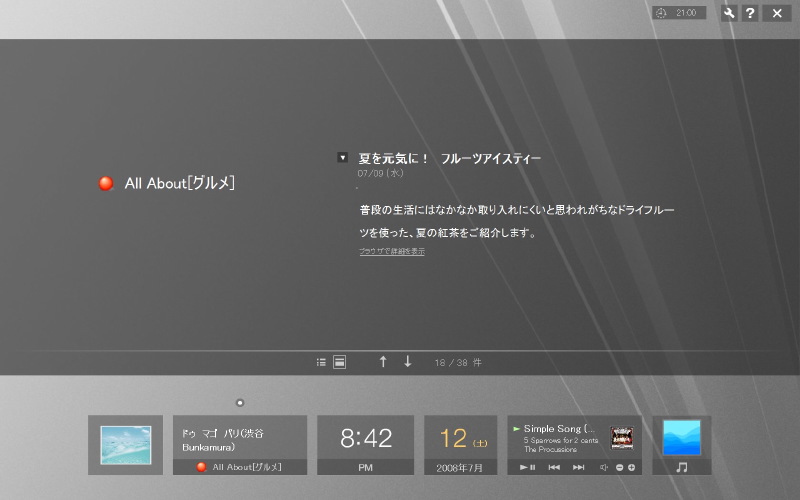Open settings with the wrench icon
Viewport: 800px width, 500px height.
click(x=729, y=13)
